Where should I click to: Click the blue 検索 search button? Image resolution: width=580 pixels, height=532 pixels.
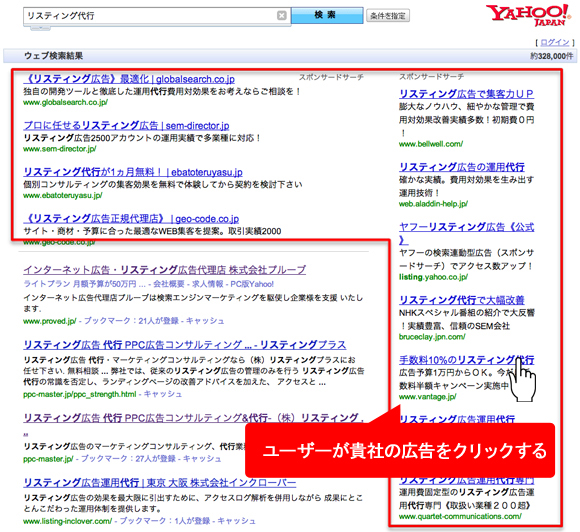(327, 15)
